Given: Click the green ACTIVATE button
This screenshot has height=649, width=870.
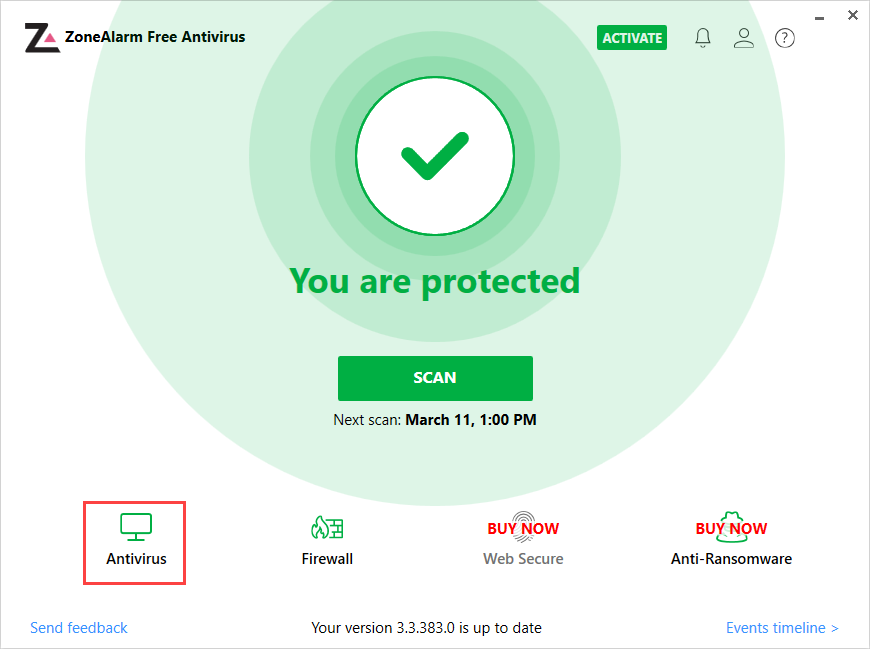Looking at the screenshot, I should pyautogui.click(x=632, y=38).
